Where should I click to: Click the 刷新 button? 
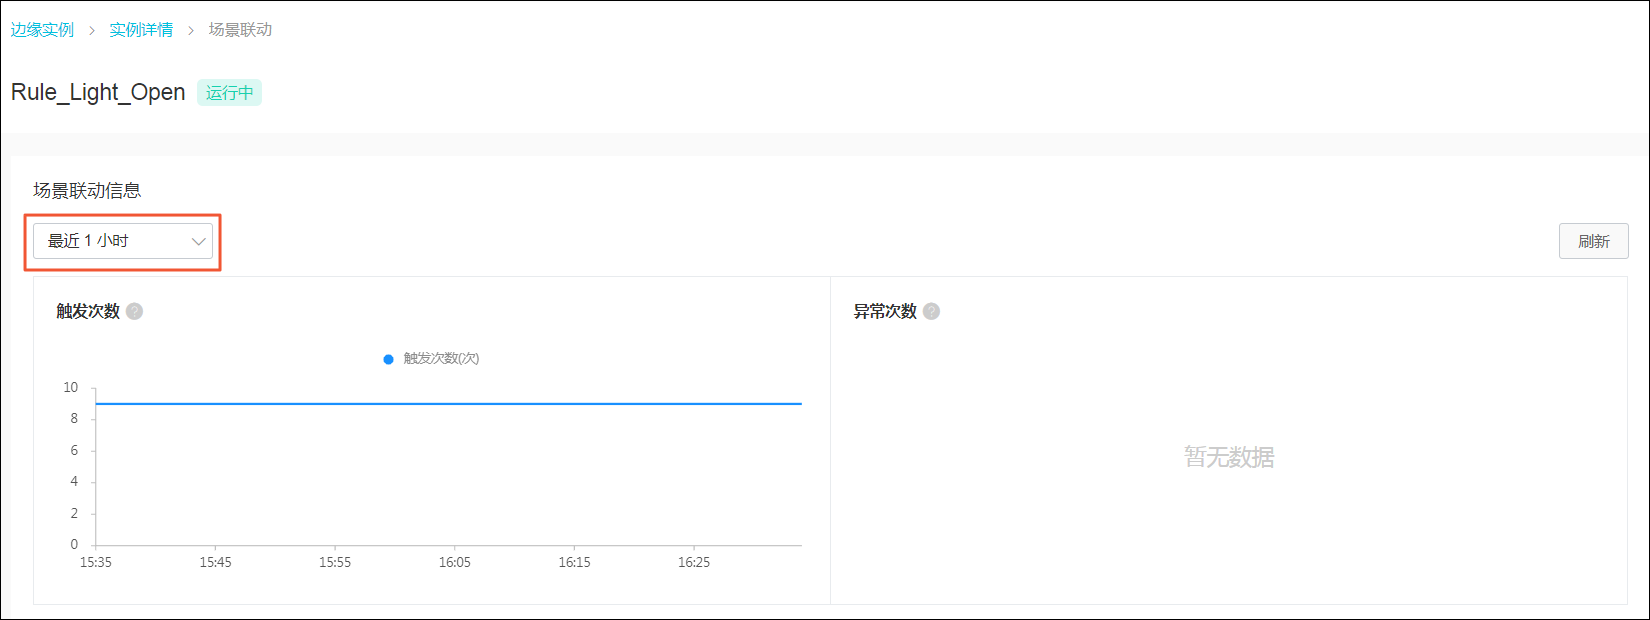(1593, 241)
